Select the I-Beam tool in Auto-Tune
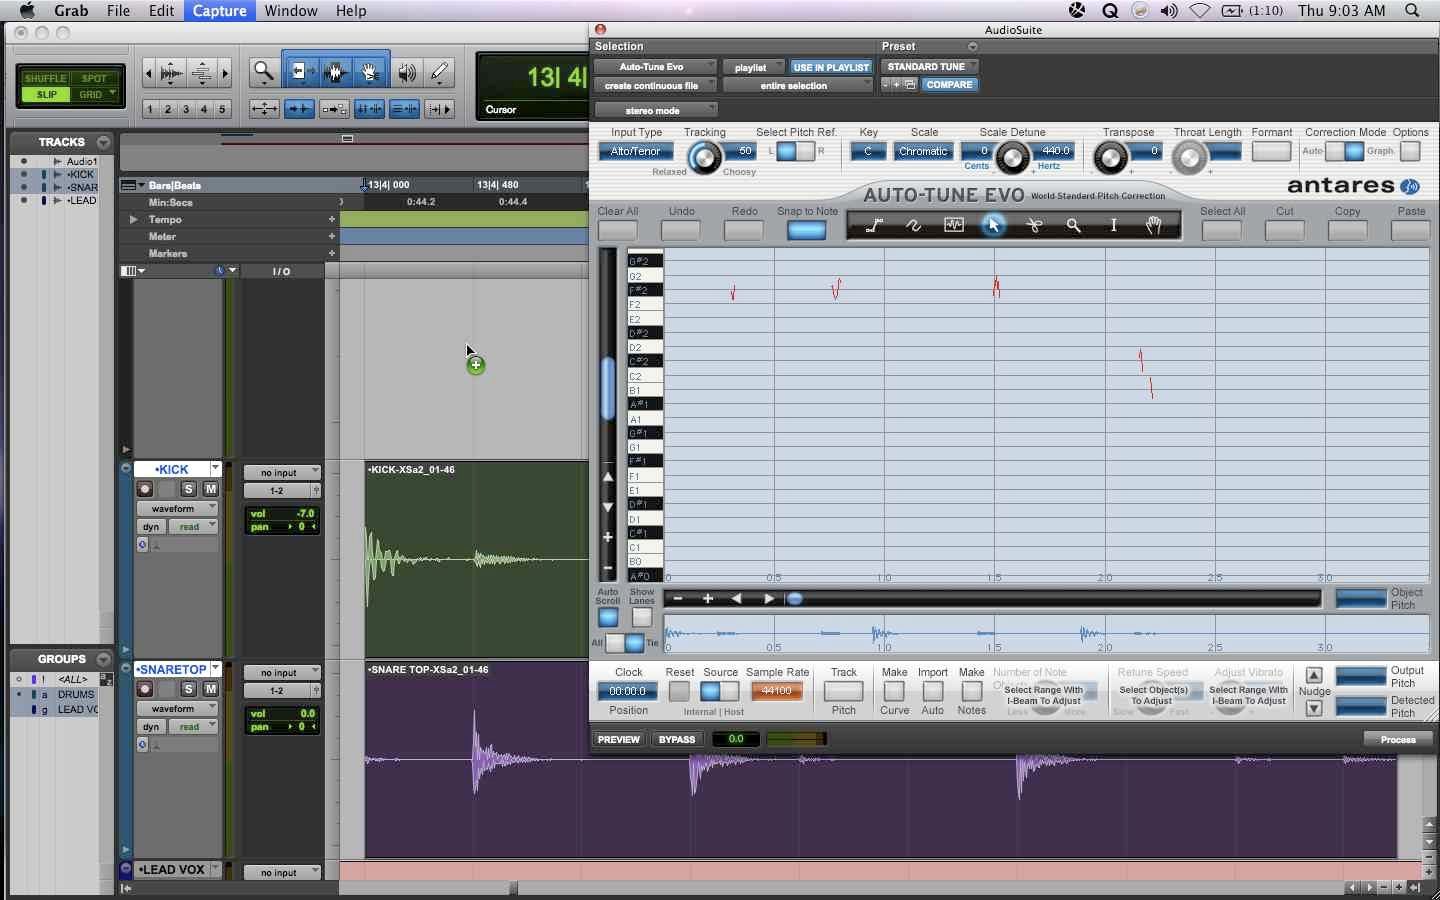 tap(1114, 226)
